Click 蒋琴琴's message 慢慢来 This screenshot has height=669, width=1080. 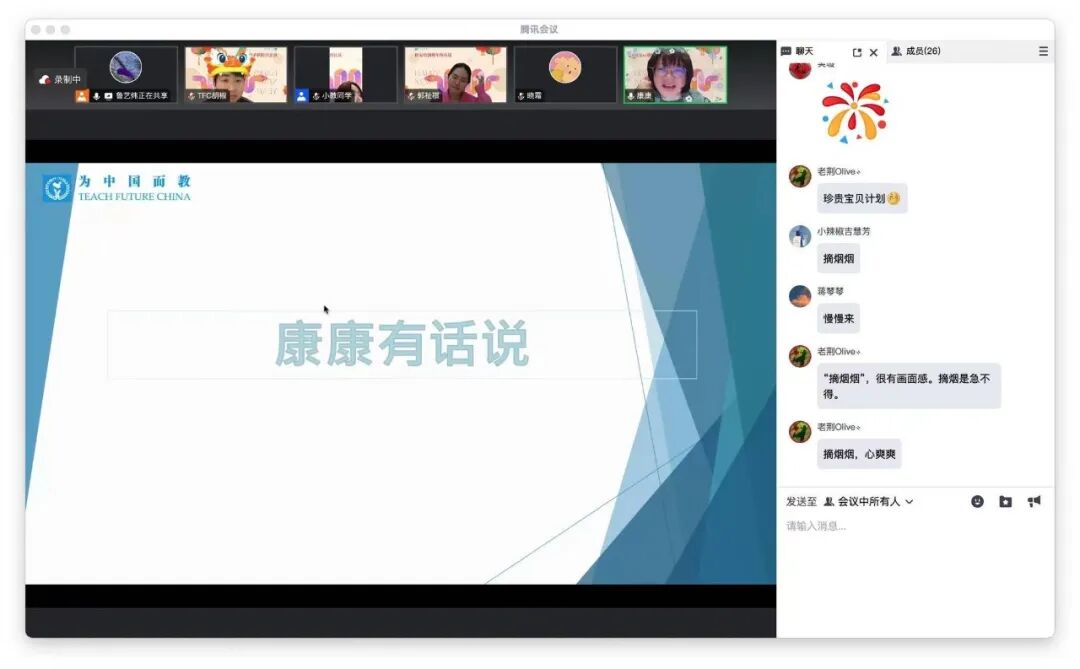(838, 318)
